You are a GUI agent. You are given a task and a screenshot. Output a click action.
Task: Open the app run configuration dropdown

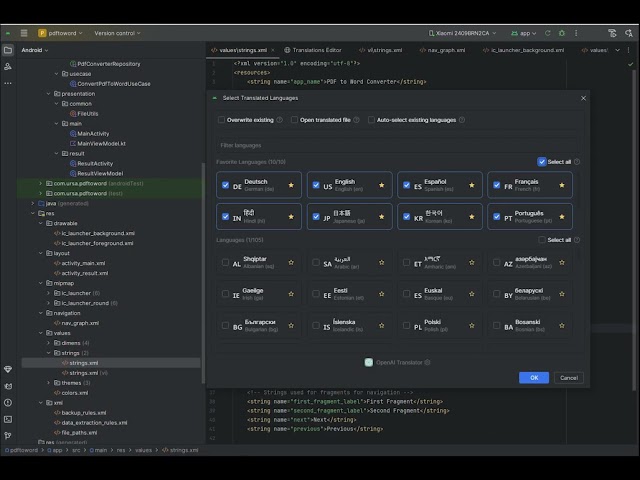(524, 33)
